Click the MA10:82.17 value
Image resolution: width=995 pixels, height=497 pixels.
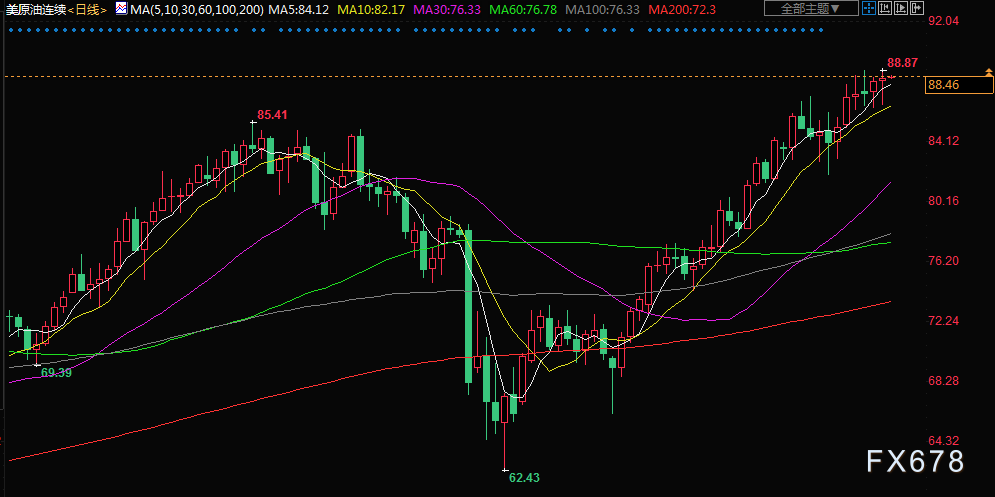coord(372,10)
